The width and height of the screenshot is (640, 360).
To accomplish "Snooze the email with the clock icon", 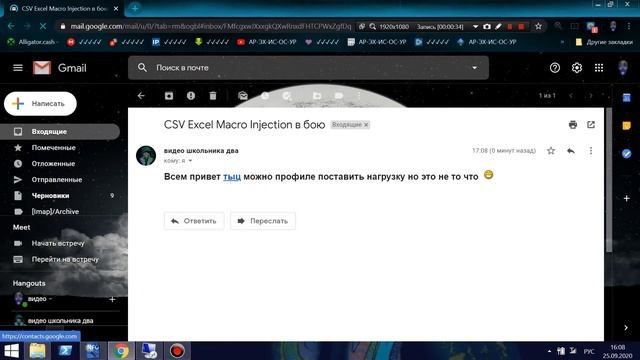I will point(265,96).
